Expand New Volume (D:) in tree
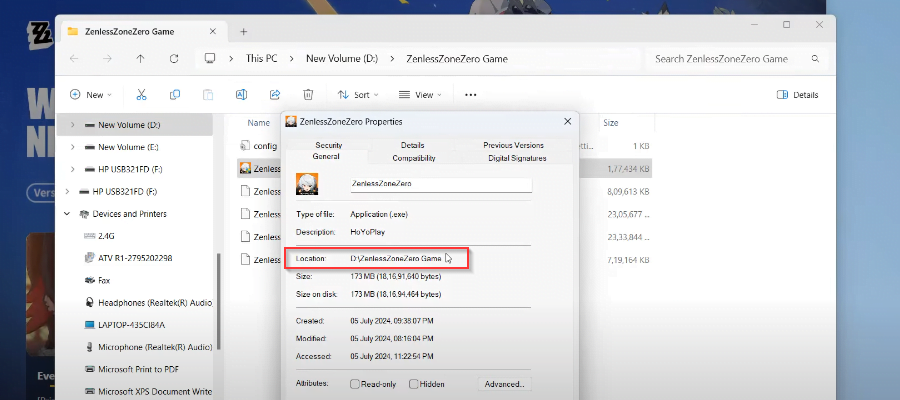 (x=72, y=125)
